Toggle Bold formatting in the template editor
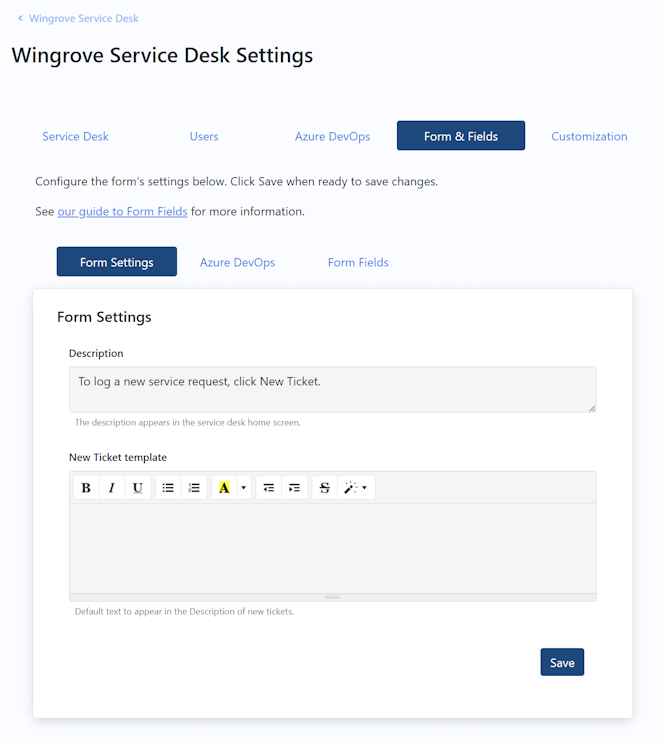Viewport: 665px width, 743px height. pos(86,488)
